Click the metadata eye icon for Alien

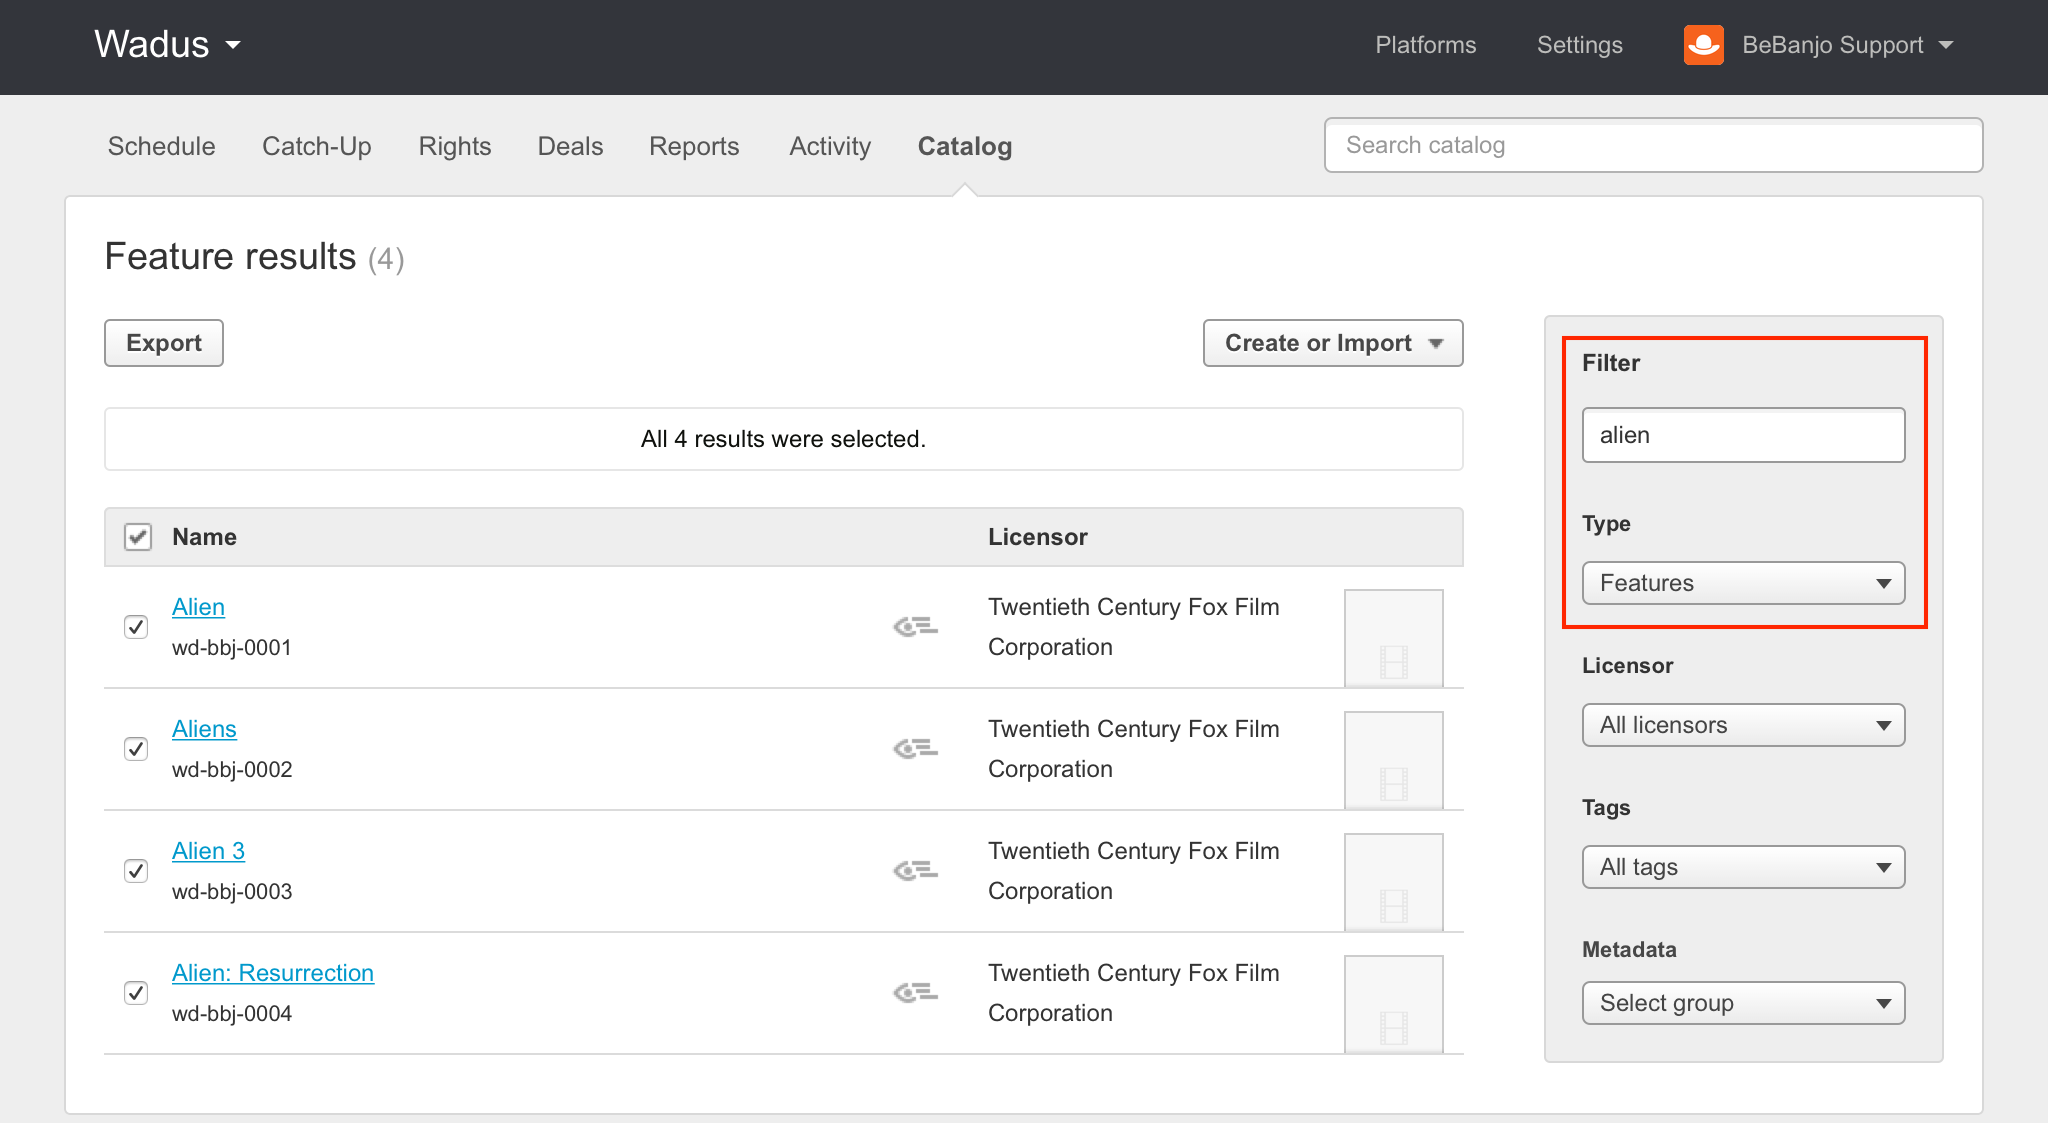click(914, 627)
